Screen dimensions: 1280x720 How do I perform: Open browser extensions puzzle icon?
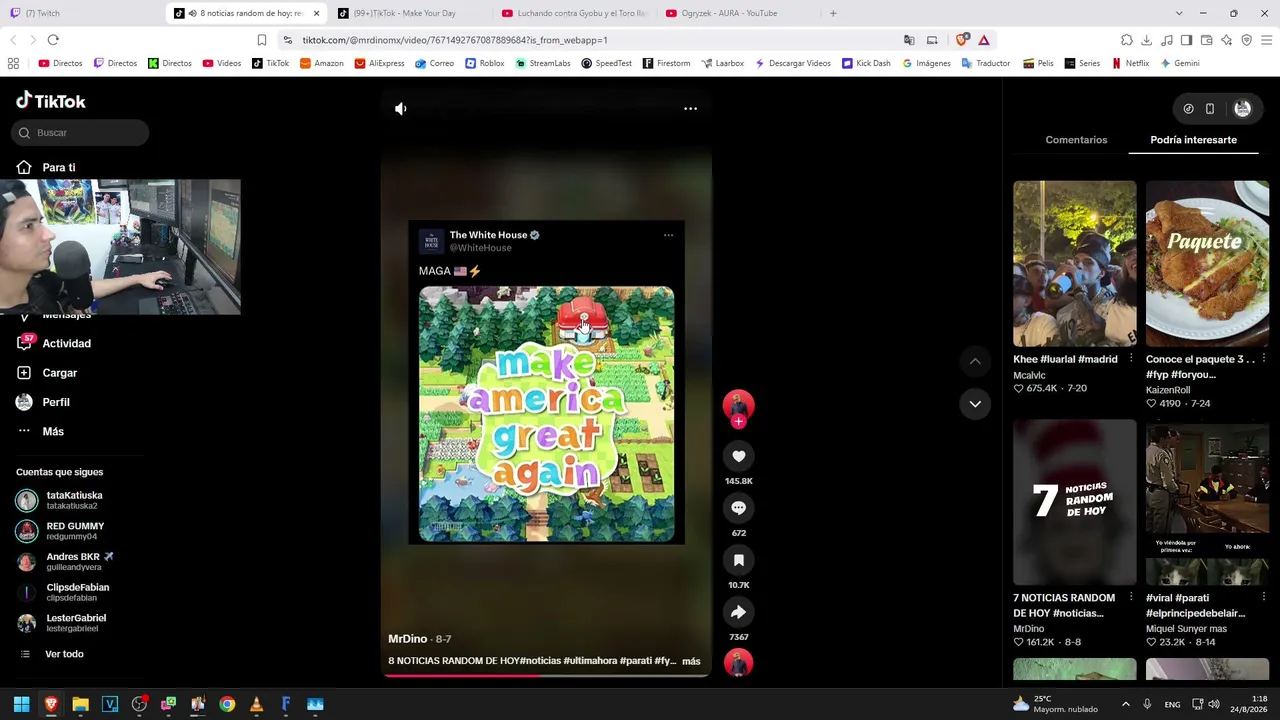(1126, 40)
